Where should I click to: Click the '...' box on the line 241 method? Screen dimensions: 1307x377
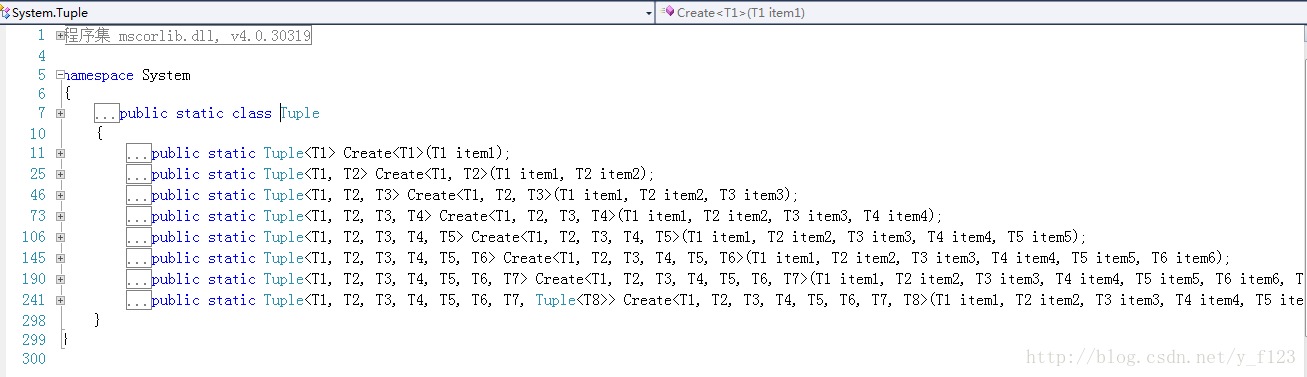pos(138,300)
